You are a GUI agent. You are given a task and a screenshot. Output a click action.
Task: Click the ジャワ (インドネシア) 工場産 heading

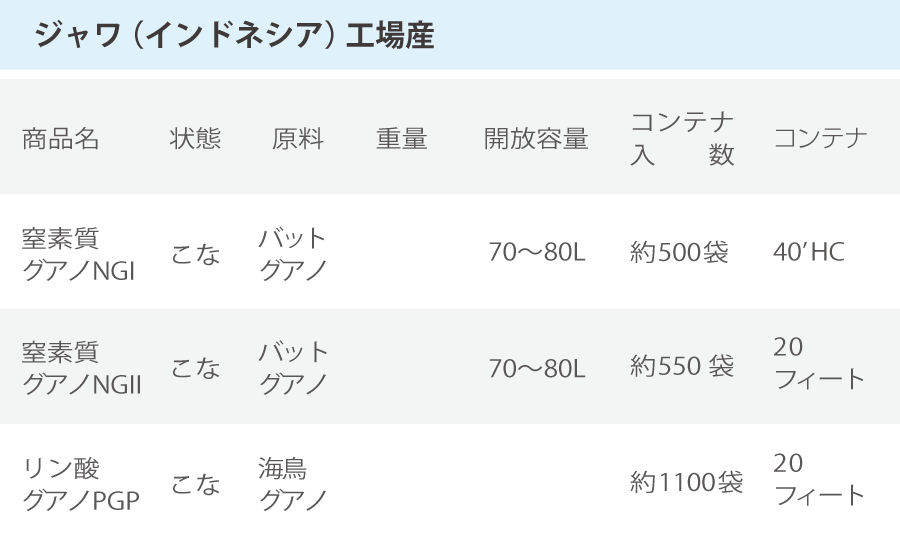tap(233, 37)
